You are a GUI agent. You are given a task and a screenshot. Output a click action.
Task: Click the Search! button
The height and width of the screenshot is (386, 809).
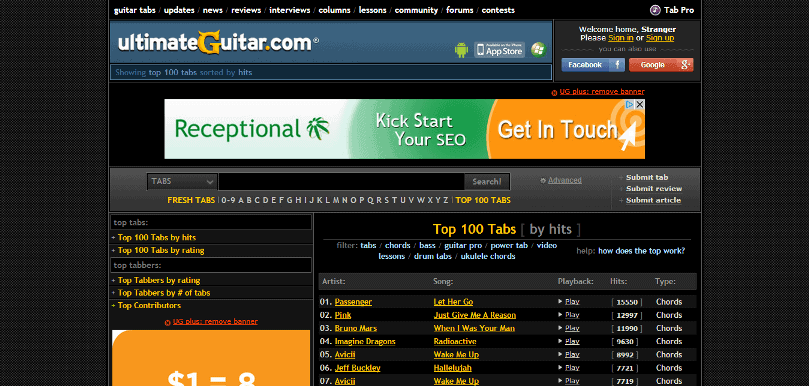pyautogui.click(x=487, y=182)
